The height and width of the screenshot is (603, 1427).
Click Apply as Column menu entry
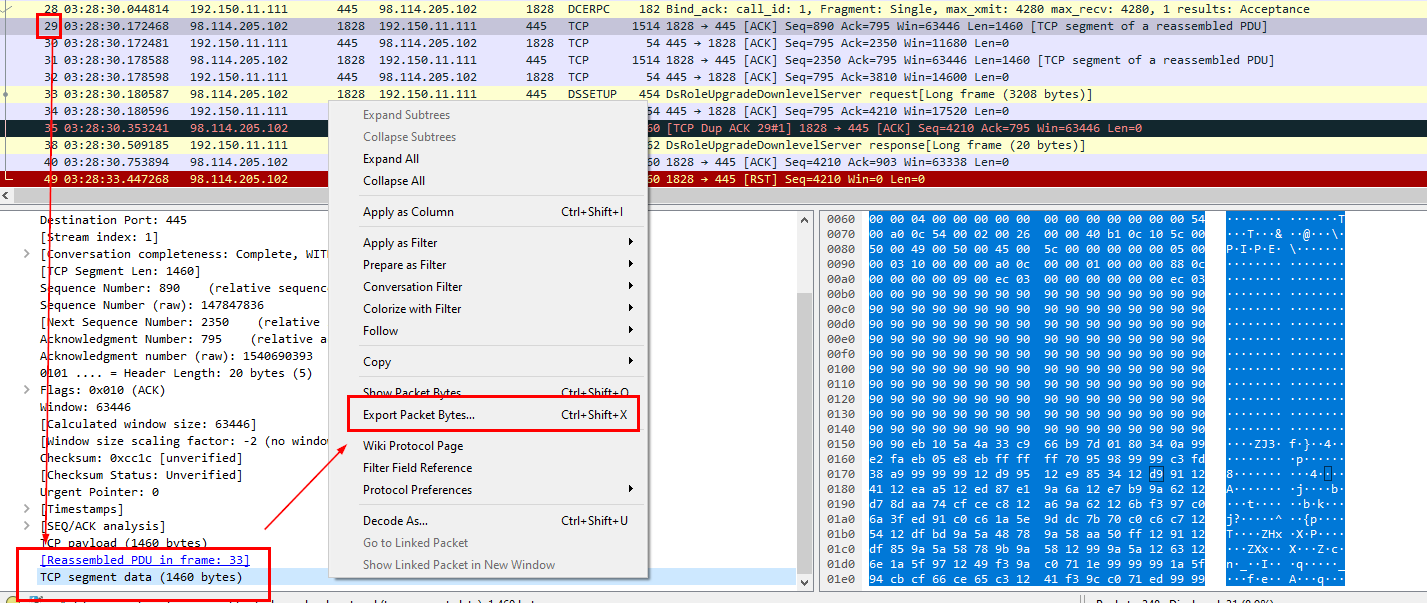408,212
